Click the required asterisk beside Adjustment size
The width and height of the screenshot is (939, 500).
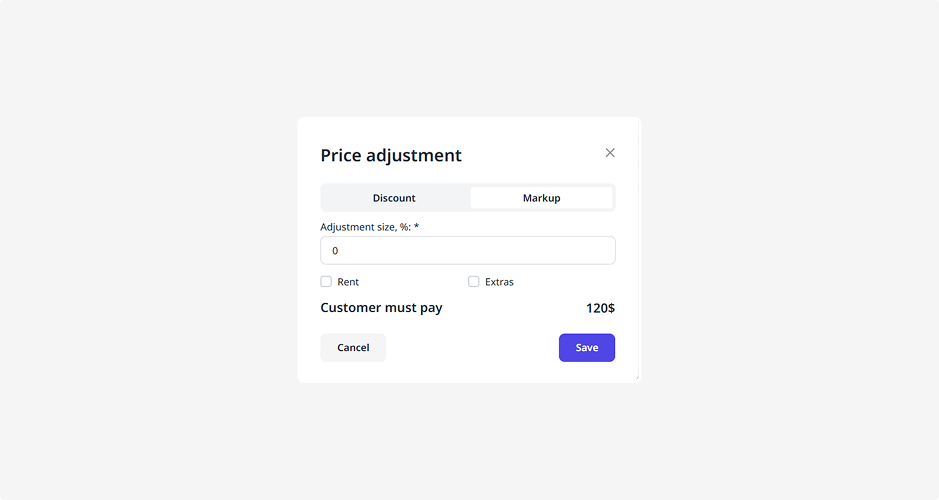417,227
